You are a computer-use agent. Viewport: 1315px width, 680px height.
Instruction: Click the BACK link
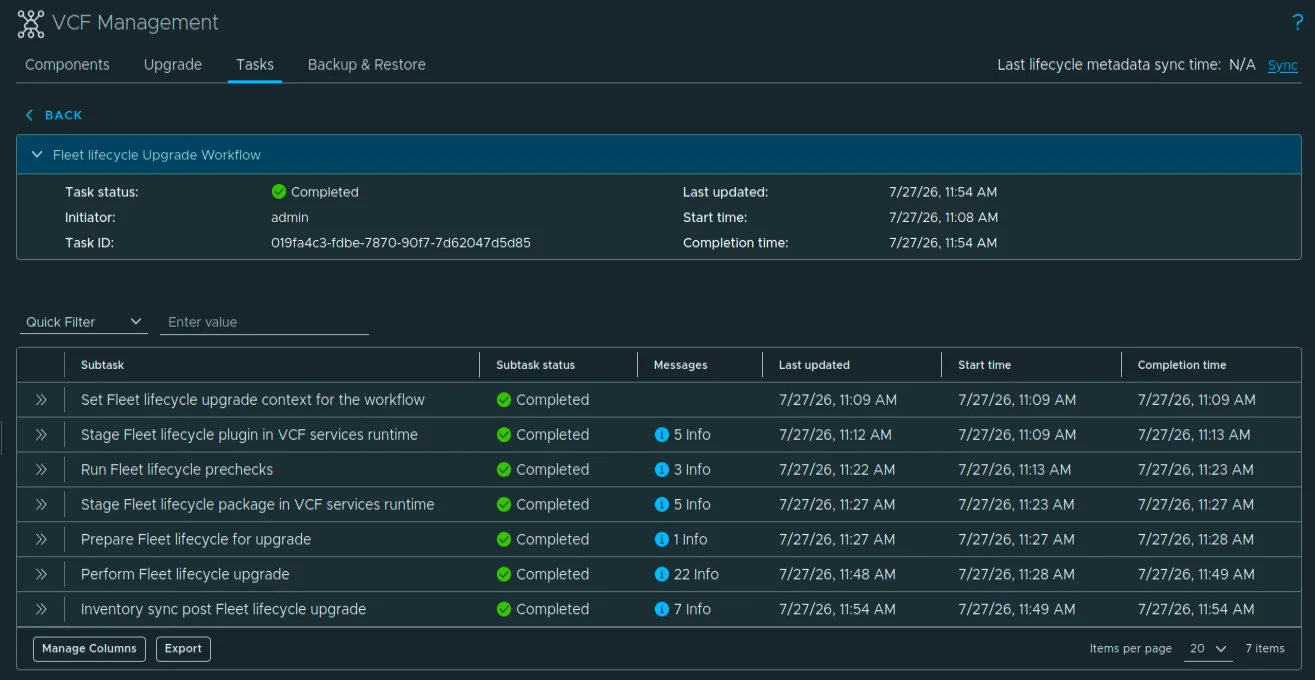click(64, 115)
